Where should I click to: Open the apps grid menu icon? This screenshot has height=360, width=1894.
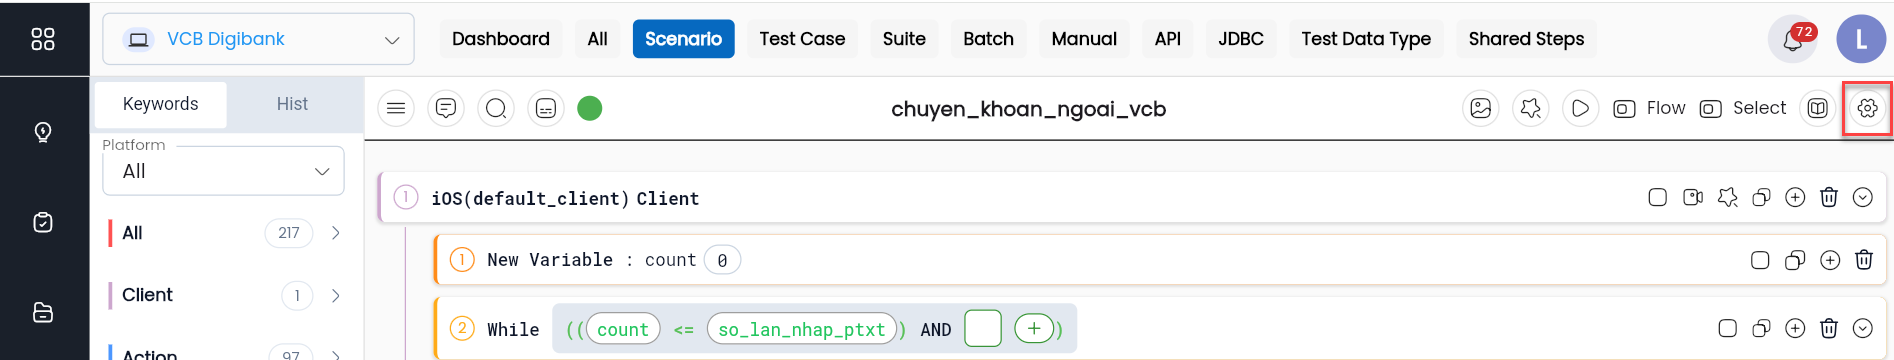[43, 39]
